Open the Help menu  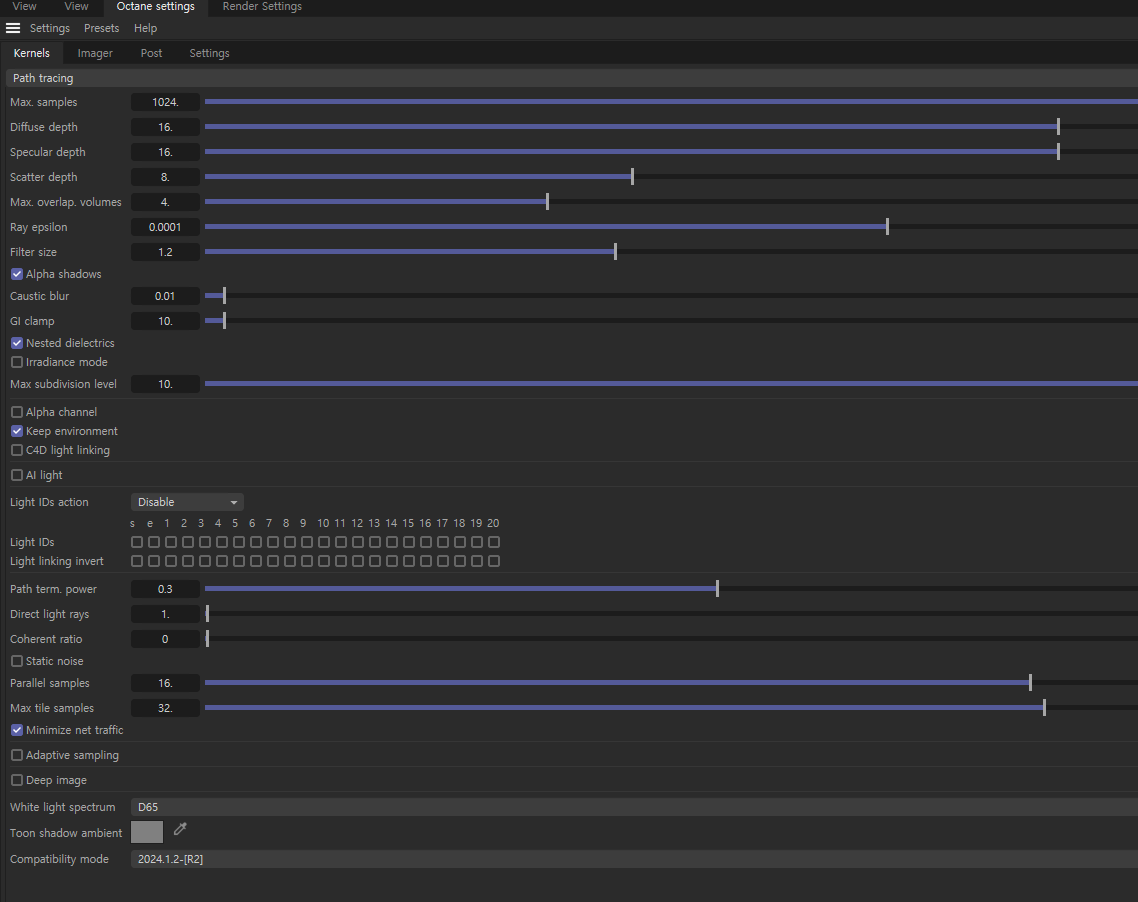pos(145,28)
